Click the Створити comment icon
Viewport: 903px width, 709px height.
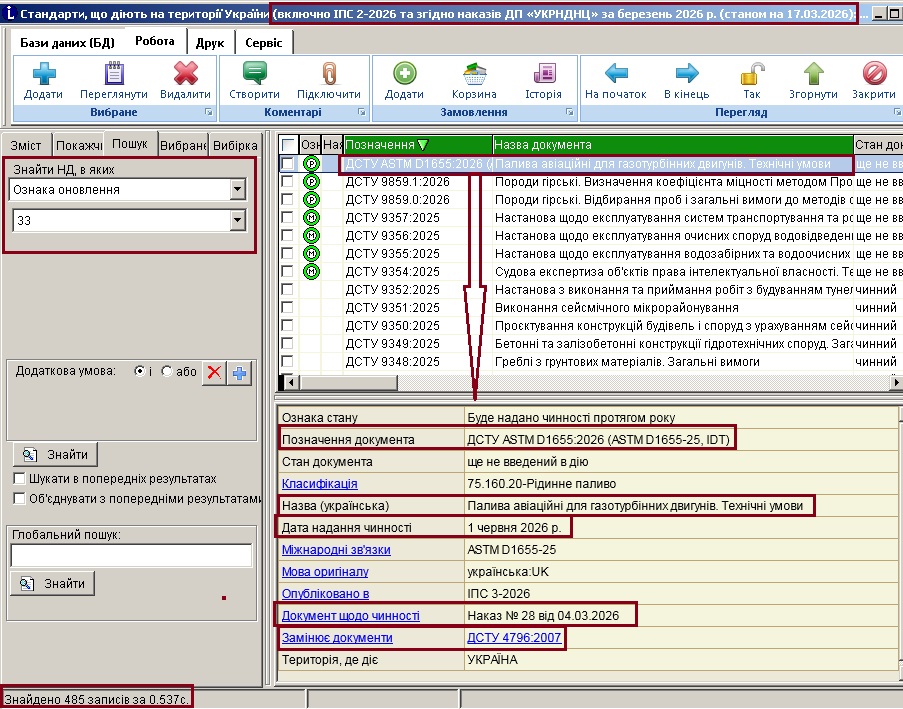pos(254,74)
